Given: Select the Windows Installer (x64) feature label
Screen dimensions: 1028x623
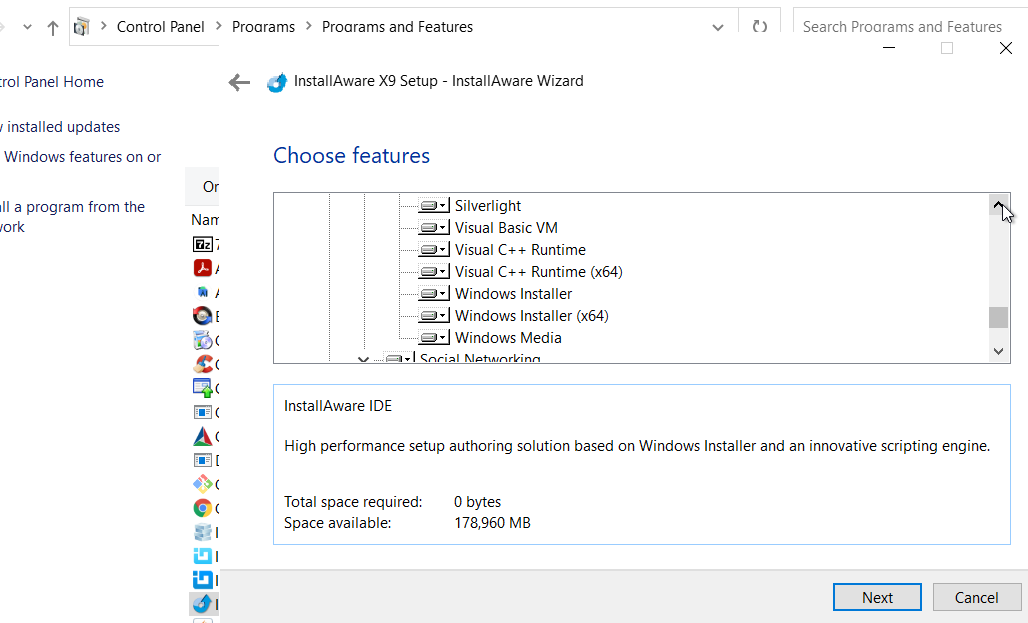Looking at the screenshot, I should [x=532, y=316].
